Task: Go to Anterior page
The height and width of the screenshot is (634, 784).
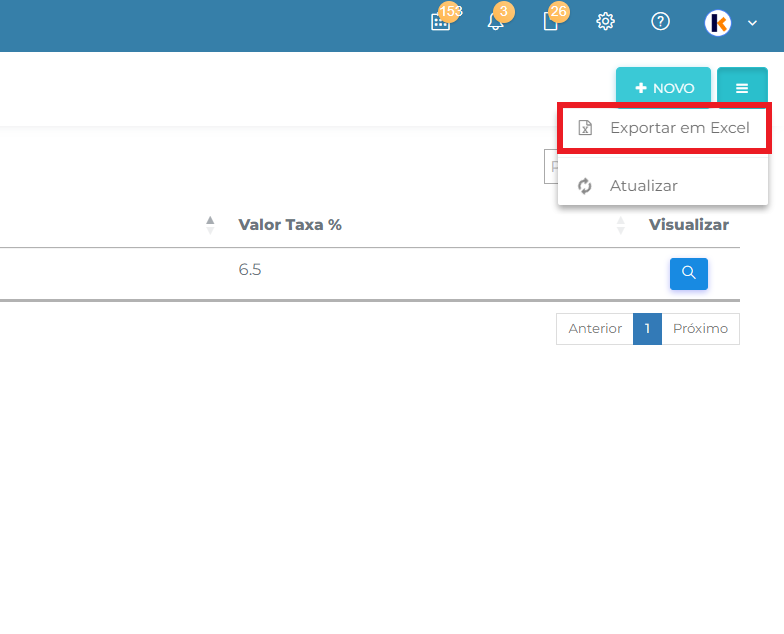Action: [594, 328]
